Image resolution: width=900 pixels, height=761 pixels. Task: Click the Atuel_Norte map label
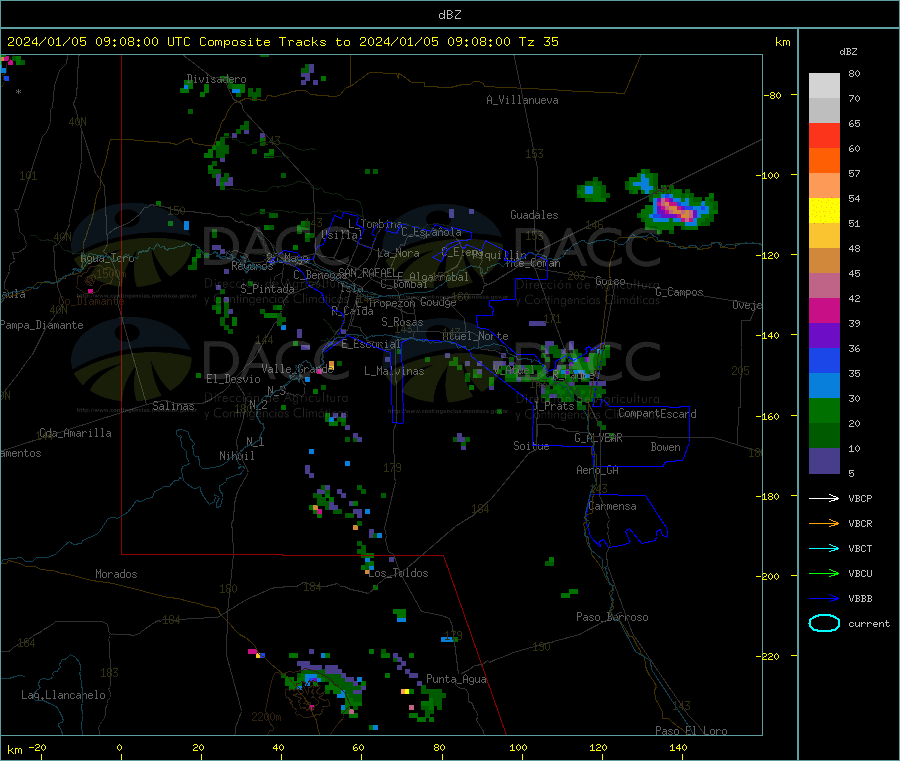point(475,336)
